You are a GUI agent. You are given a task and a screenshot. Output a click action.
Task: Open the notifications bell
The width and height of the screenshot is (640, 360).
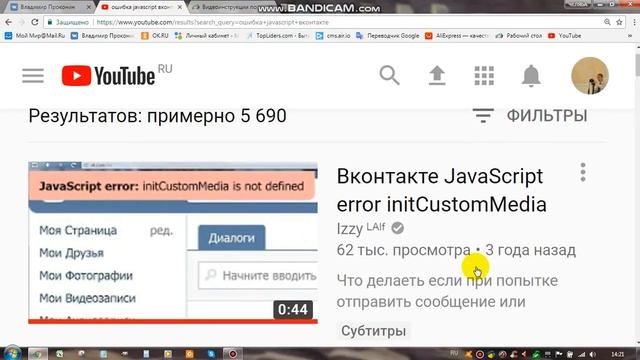531,76
